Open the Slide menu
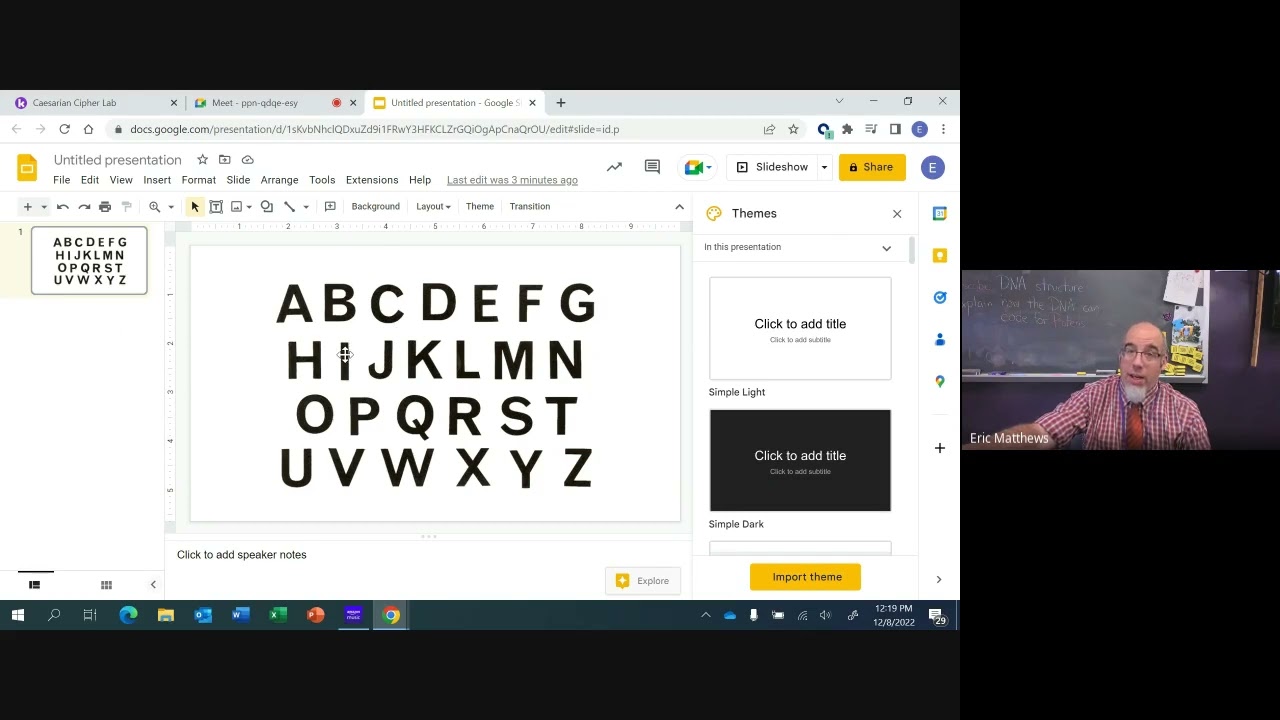 (238, 180)
